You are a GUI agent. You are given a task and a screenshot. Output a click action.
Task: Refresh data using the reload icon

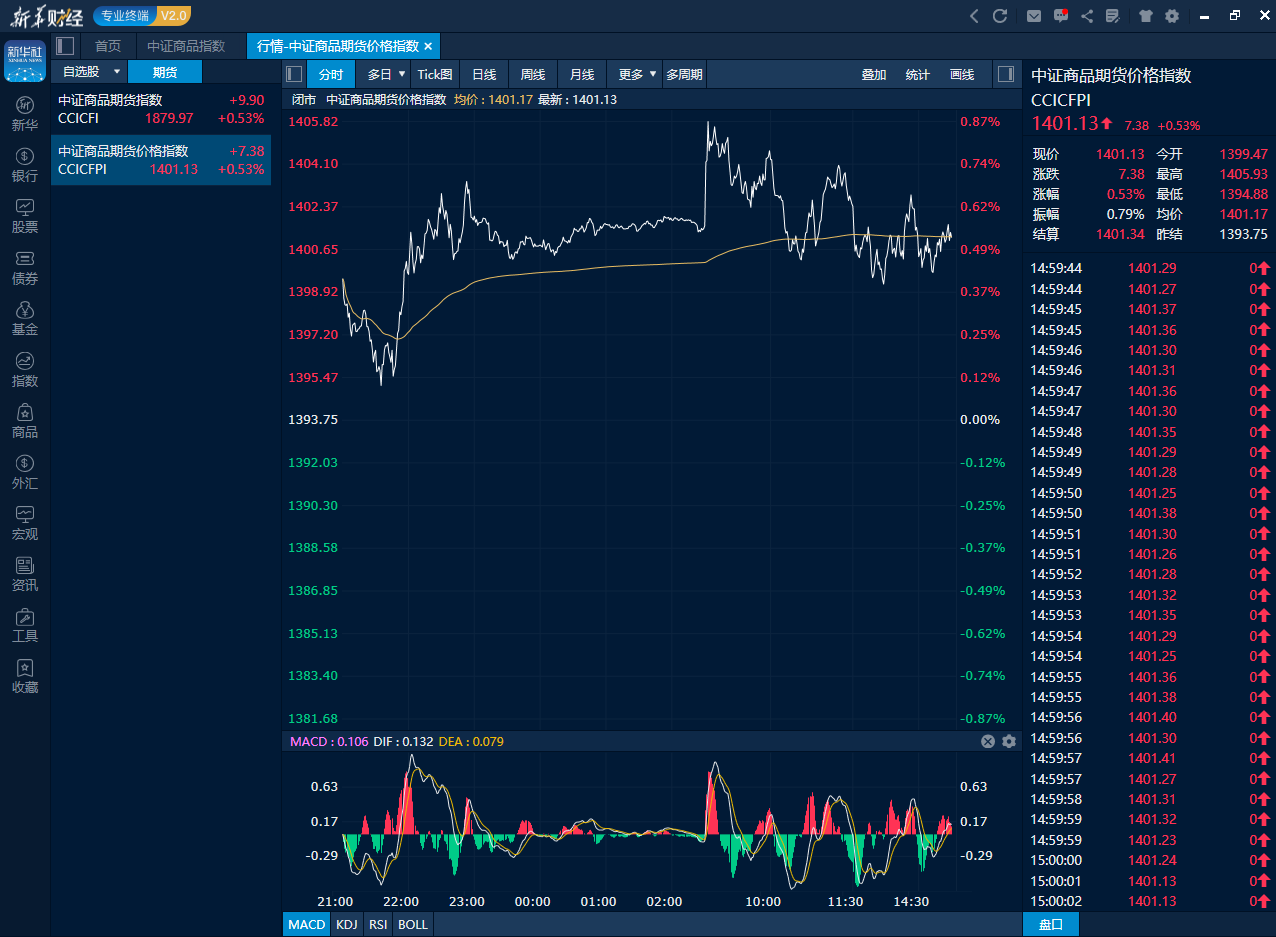[x=999, y=15]
